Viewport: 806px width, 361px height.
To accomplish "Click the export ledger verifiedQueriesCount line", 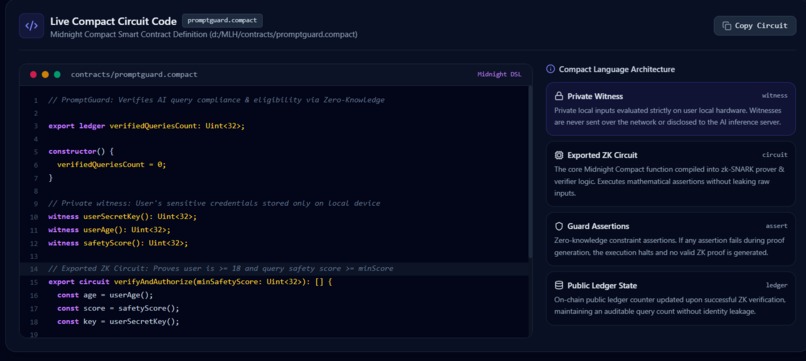I will pyautogui.click(x=146, y=126).
